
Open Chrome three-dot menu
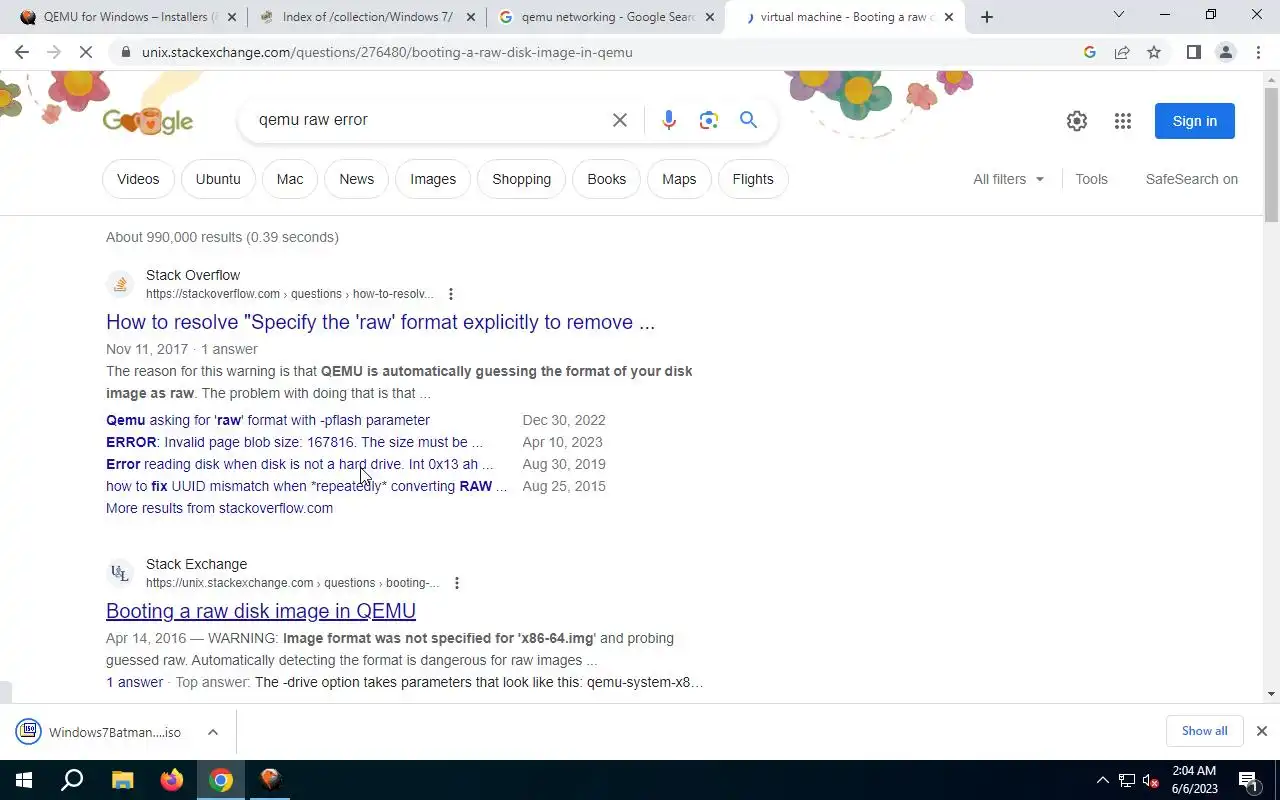point(1258,52)
